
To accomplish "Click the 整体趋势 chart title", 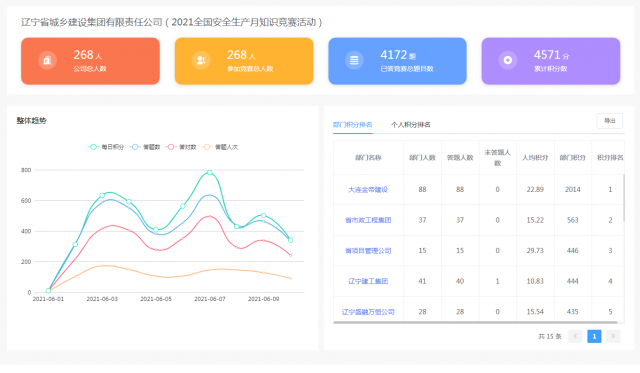I will pos(31,121).
